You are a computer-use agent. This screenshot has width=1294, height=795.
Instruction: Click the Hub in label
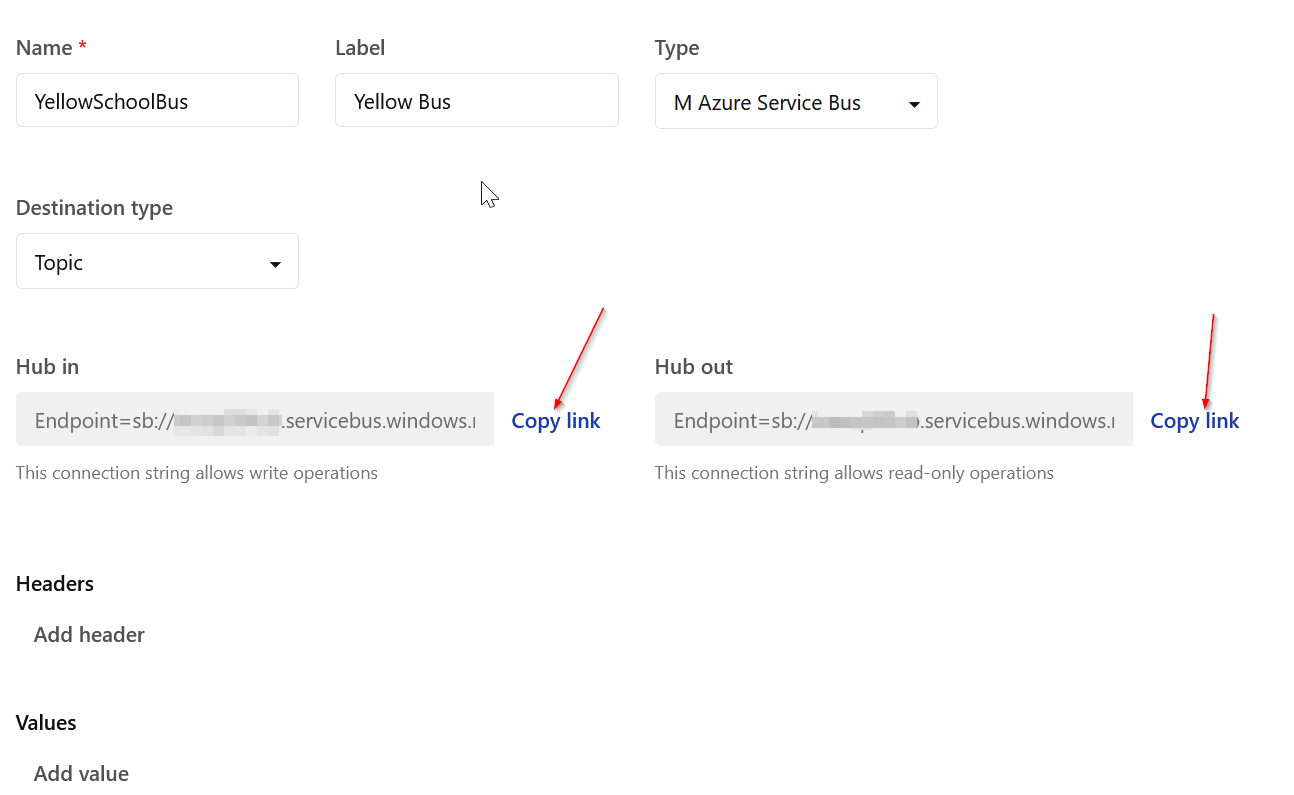47,367
